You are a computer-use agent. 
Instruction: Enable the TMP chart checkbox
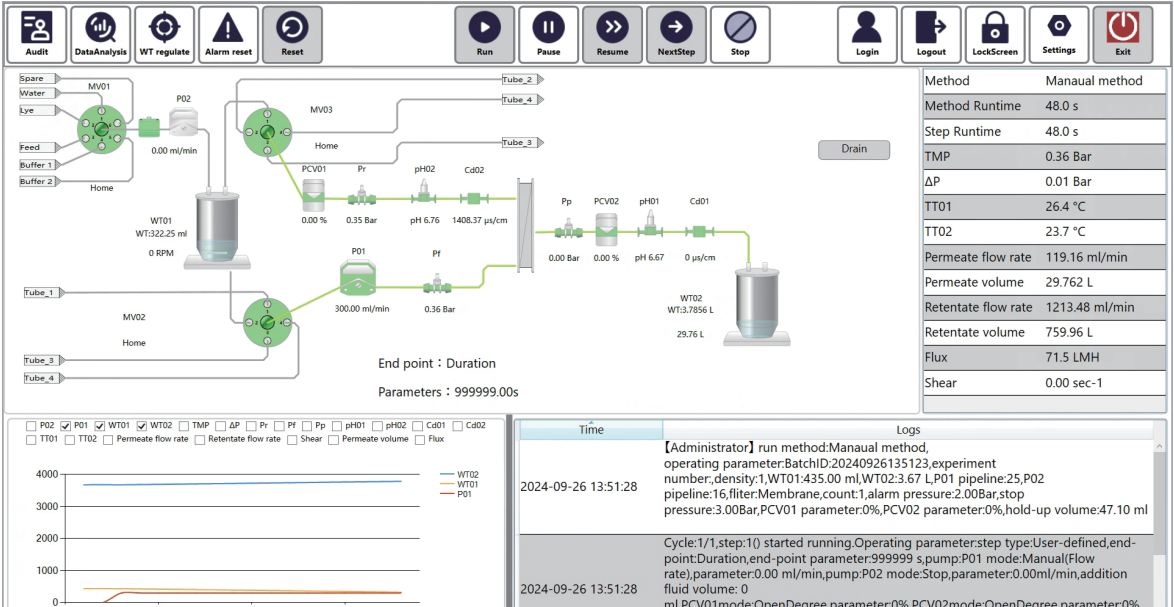click(x=183, y=426)
